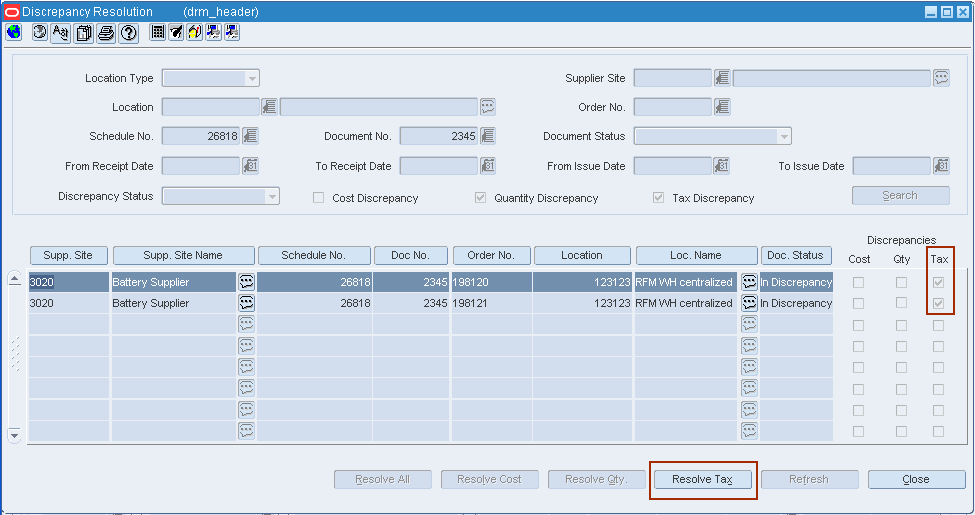The height and width of the screenshot is (515, 975).
Task: Open supplier name comment icon for order 198120
Action: (x=246, y=282)
